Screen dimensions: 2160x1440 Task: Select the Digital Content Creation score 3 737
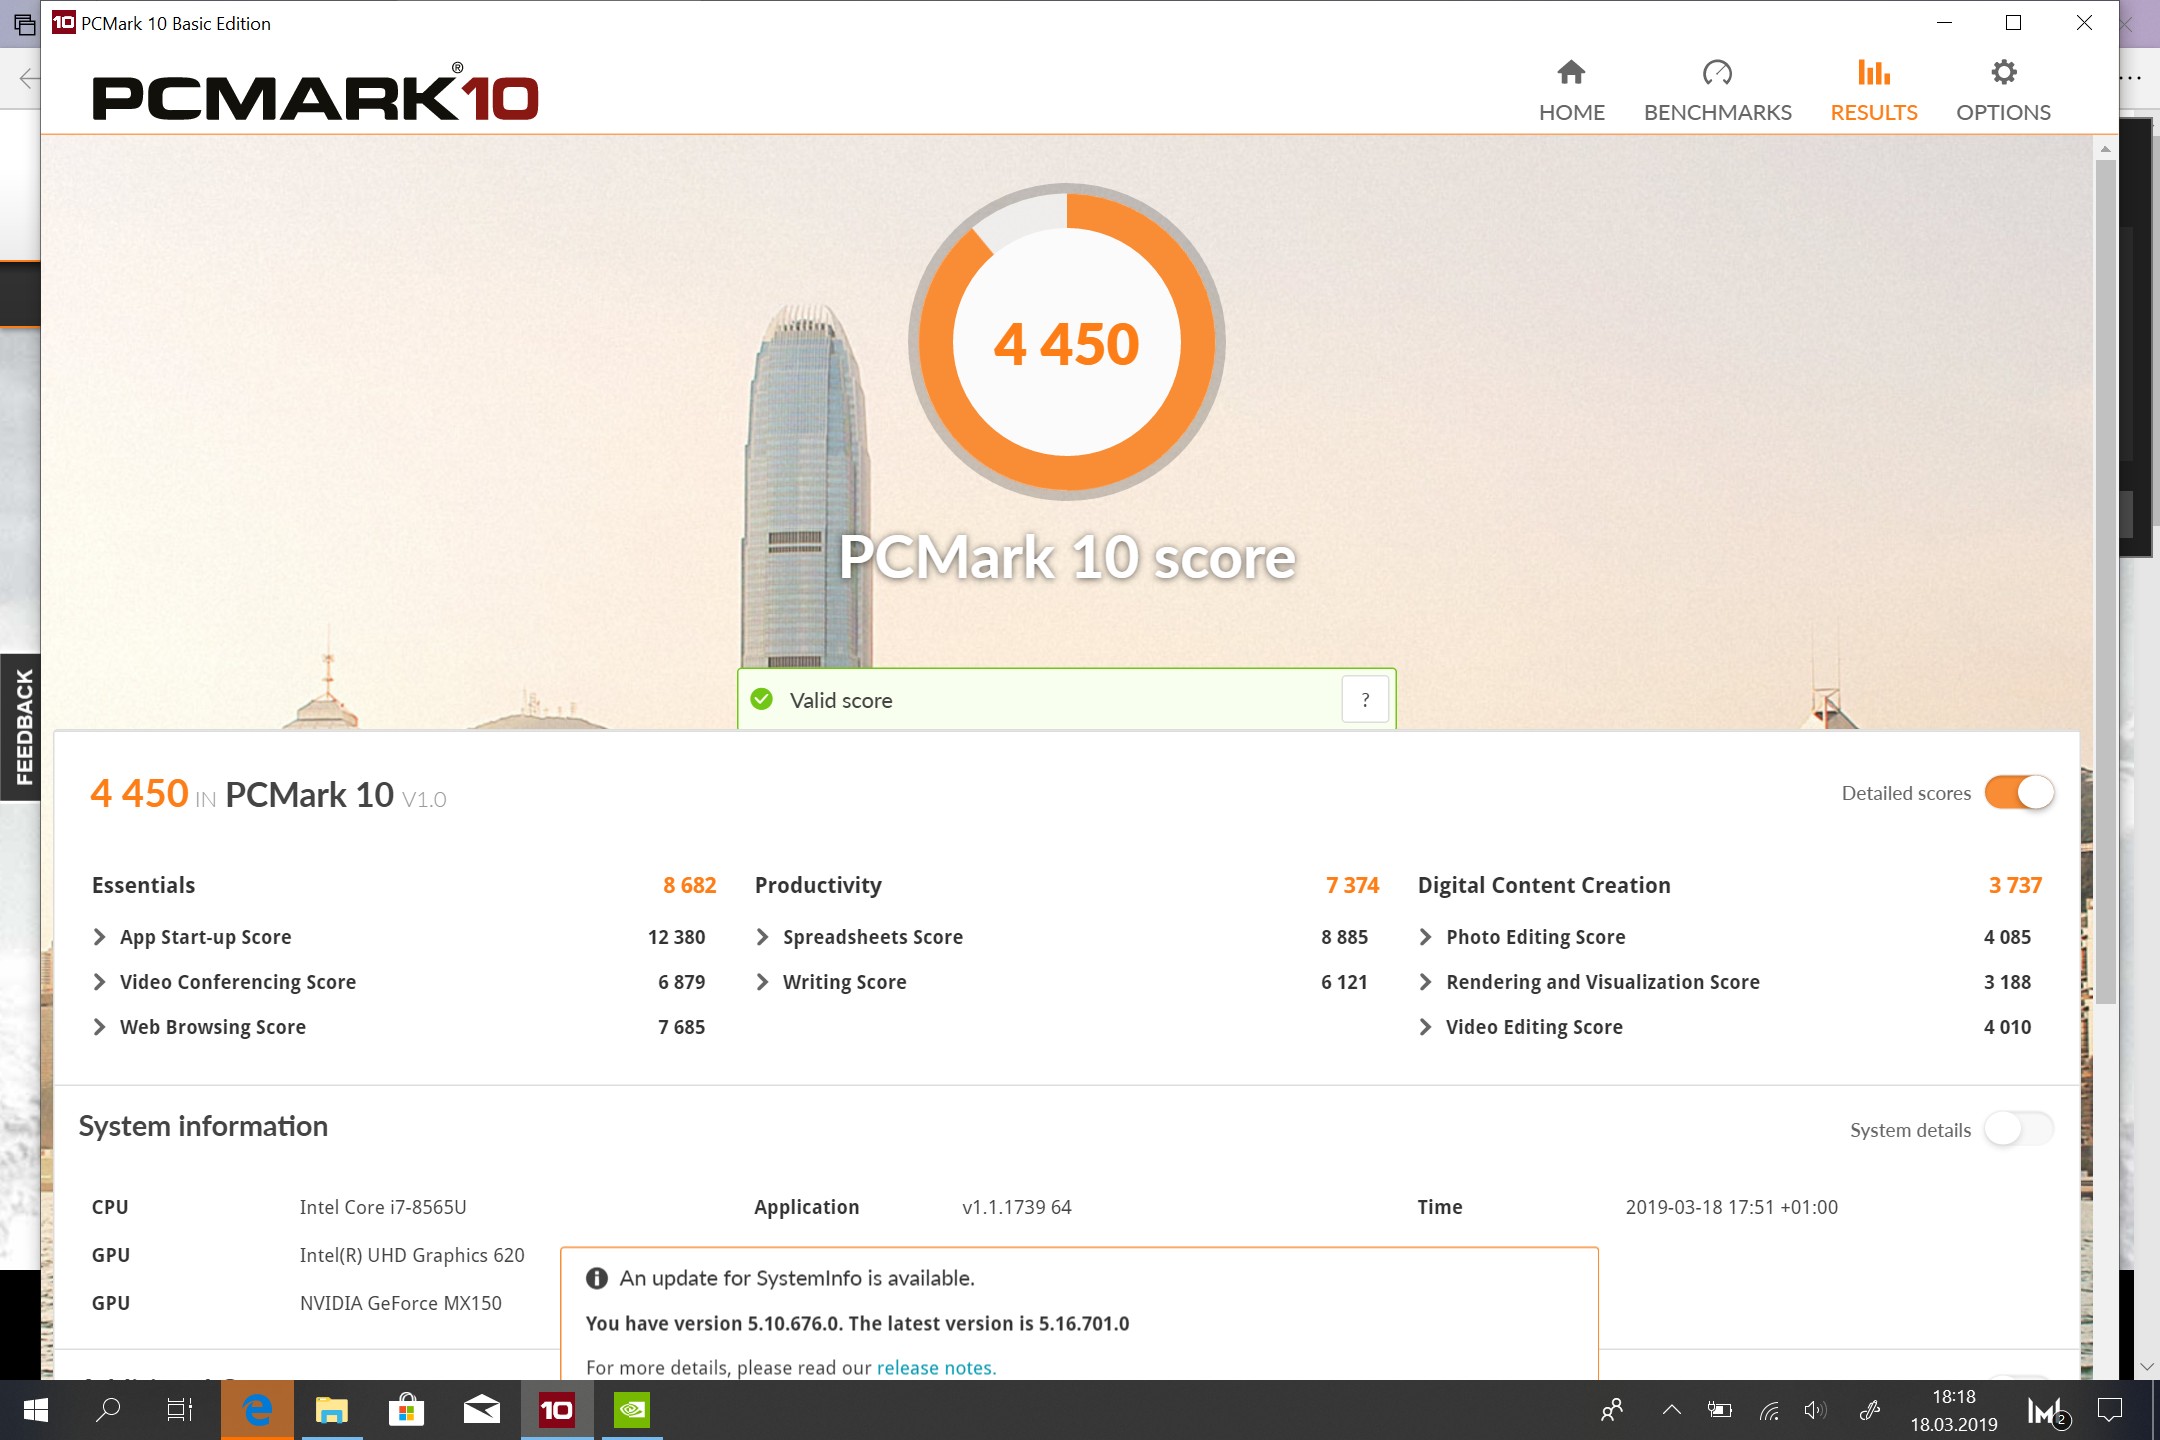[2015, 885]
